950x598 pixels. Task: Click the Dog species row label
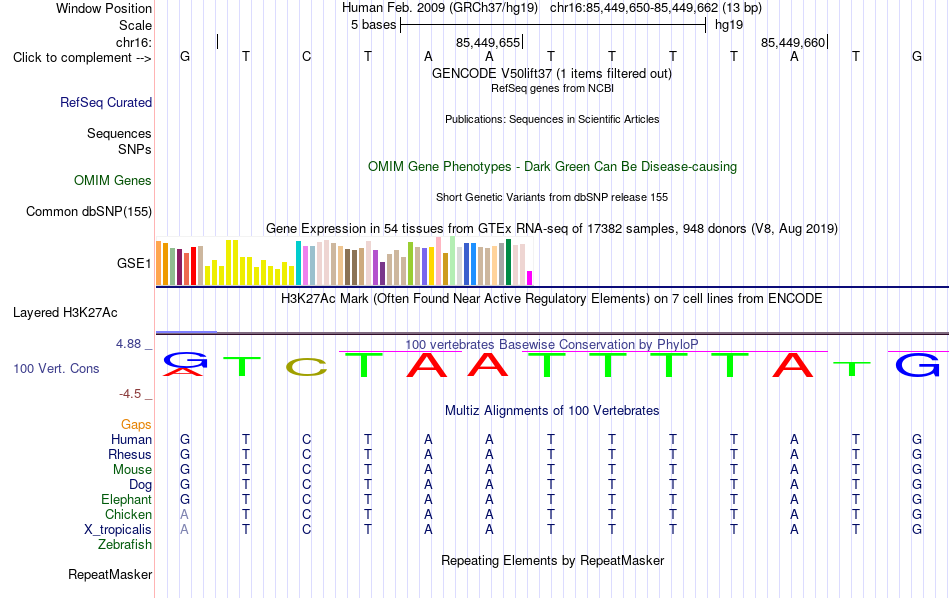(141, 485)
